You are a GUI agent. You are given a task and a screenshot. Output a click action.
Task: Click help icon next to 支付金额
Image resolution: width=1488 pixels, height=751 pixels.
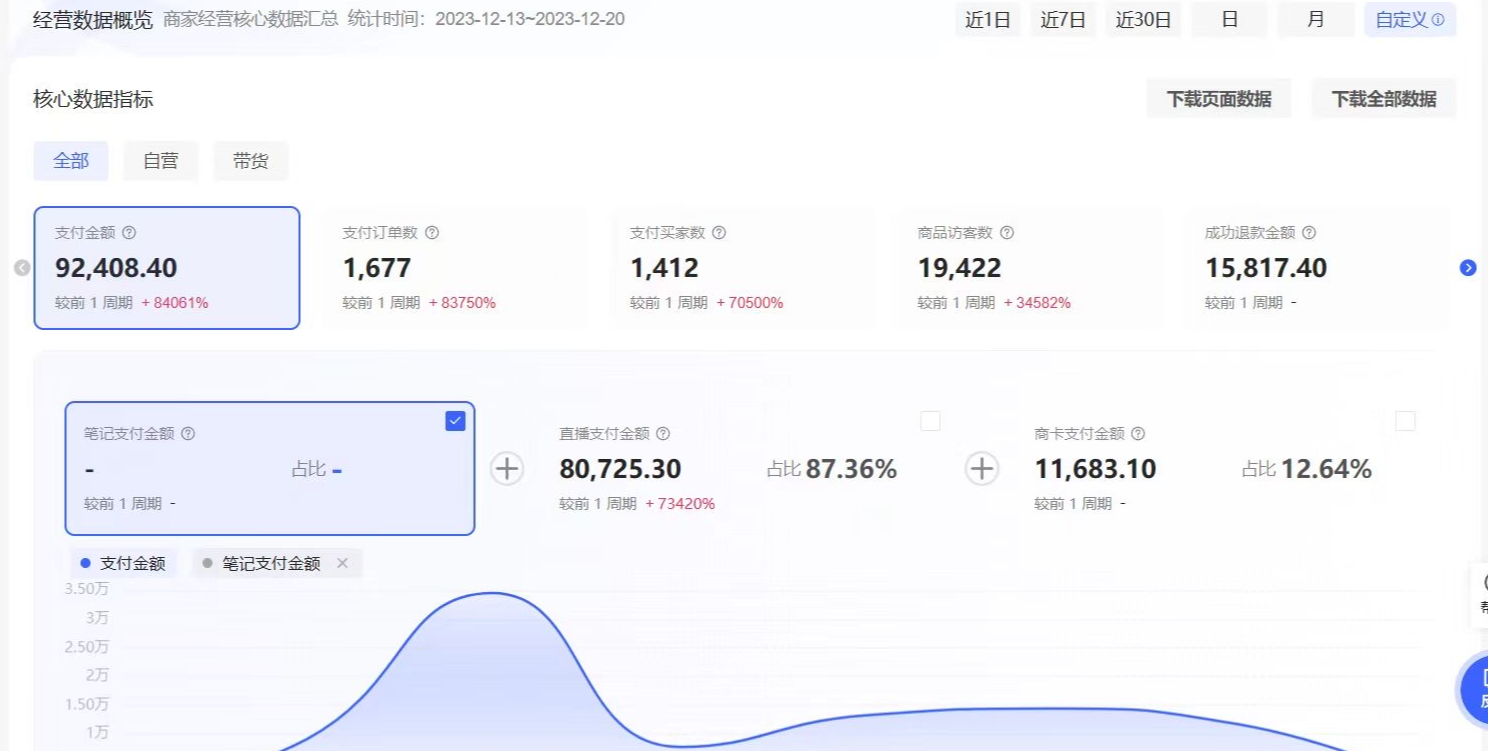point(129,233)
